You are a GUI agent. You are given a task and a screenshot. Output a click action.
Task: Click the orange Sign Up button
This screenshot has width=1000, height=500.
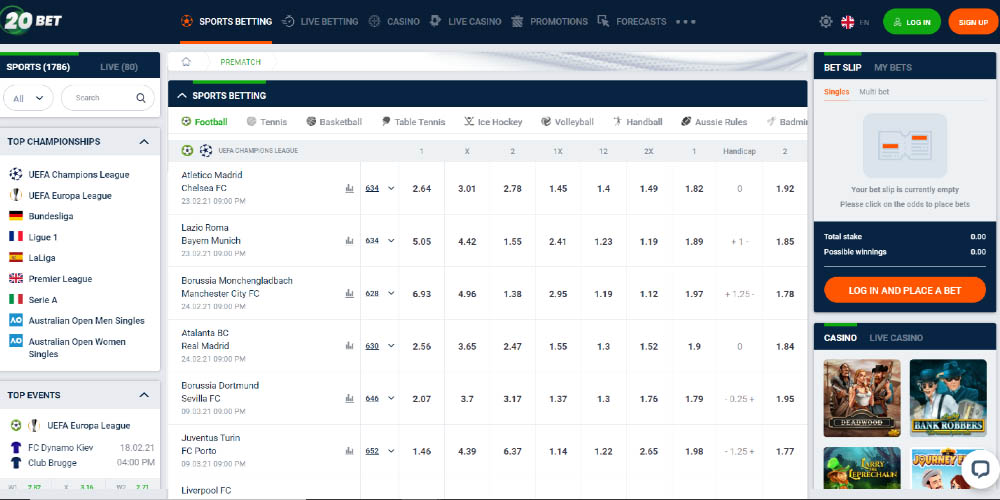(972, 21)
